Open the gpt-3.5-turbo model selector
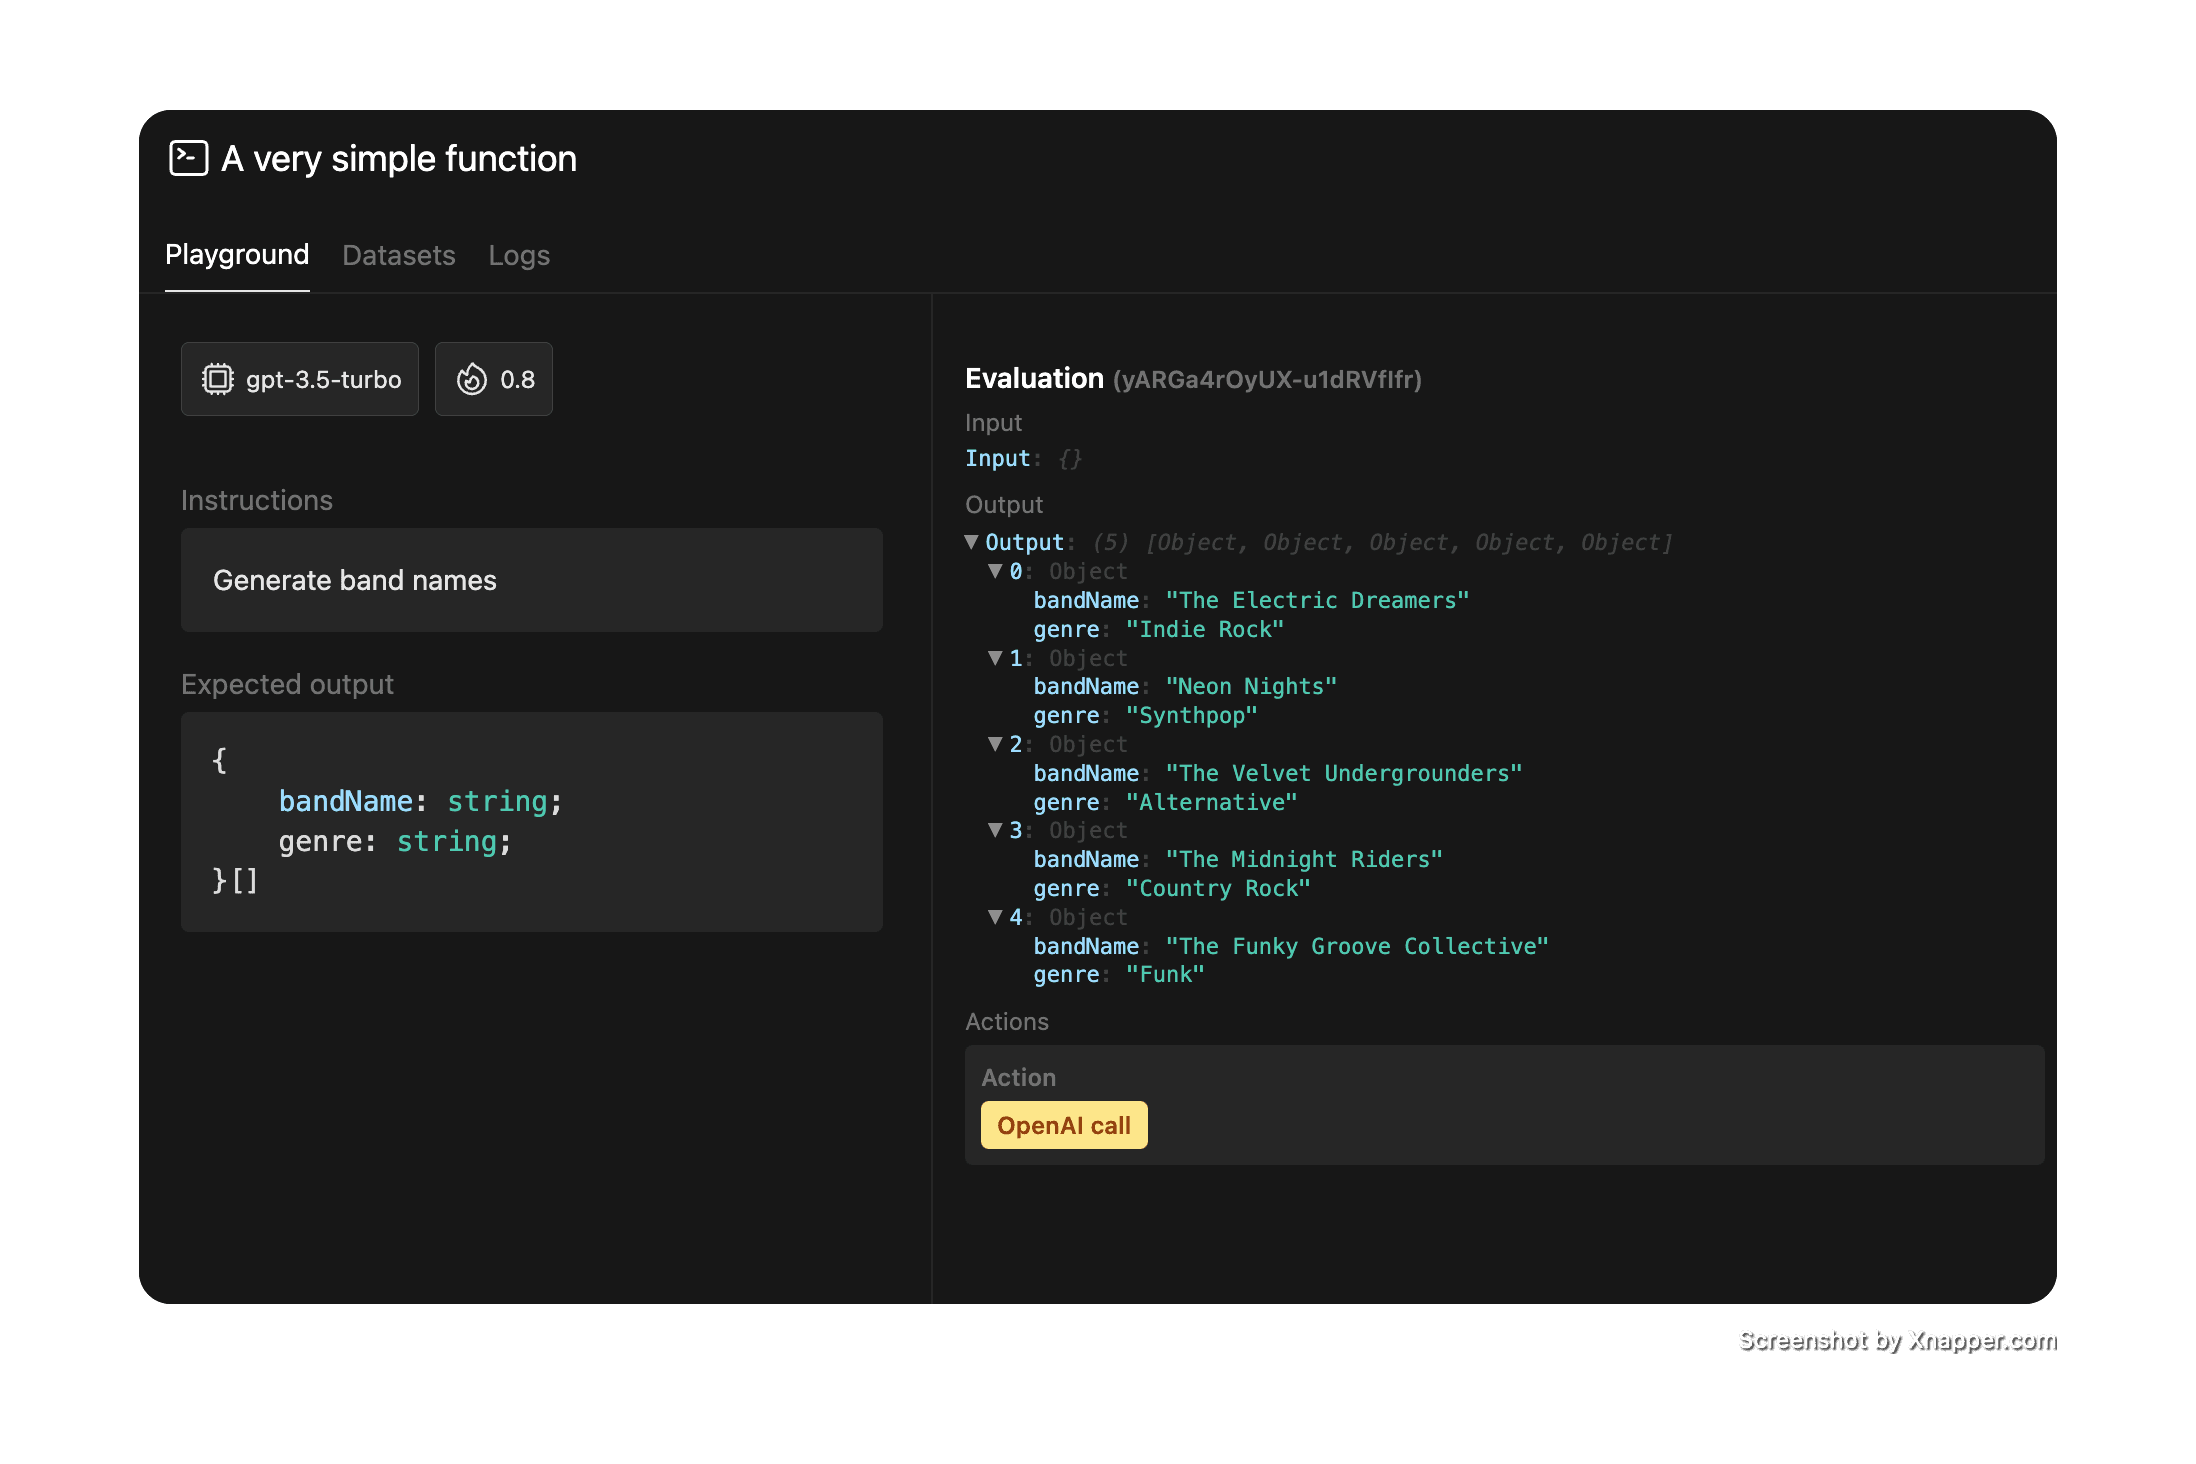2196x1464 pixels. pos(300,379)
